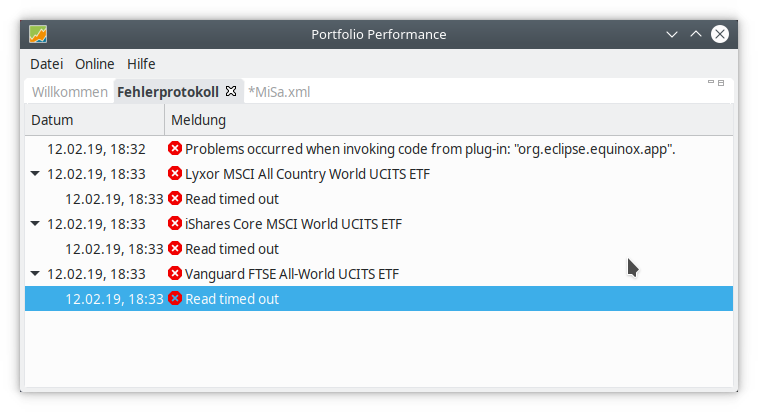Click the error icon beside the equinox plug-in message
Image resolution: width=758 pixels, height=412 pixels.
(x=175, y=149)
